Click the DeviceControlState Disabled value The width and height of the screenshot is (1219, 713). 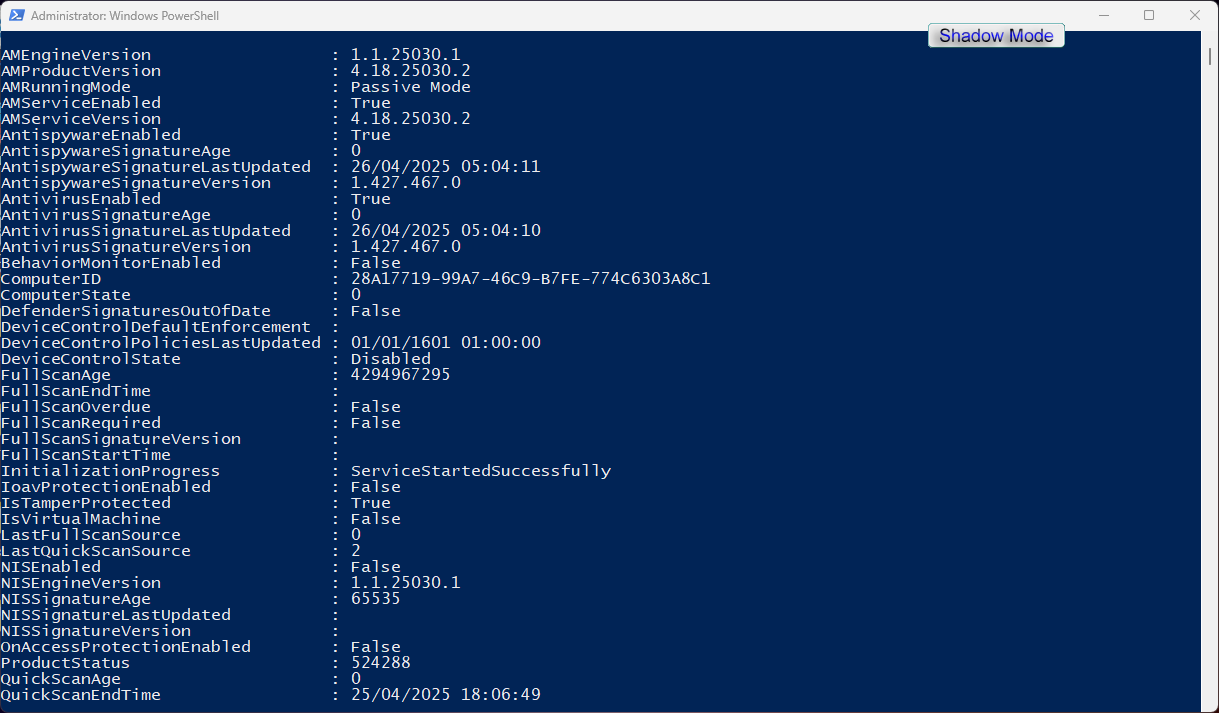(390, 359)
